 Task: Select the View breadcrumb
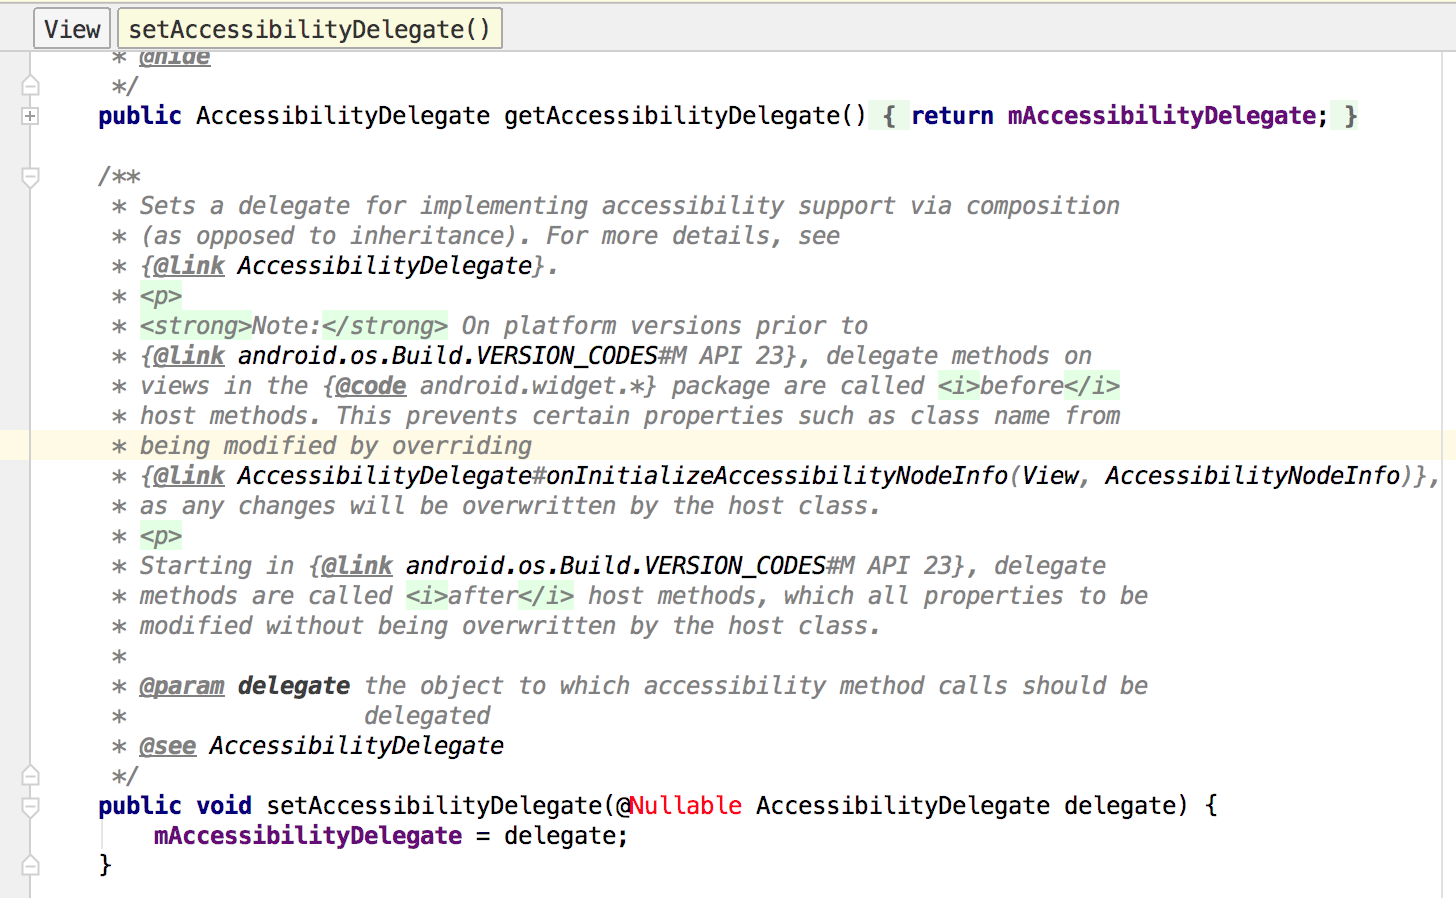[72, 29]
